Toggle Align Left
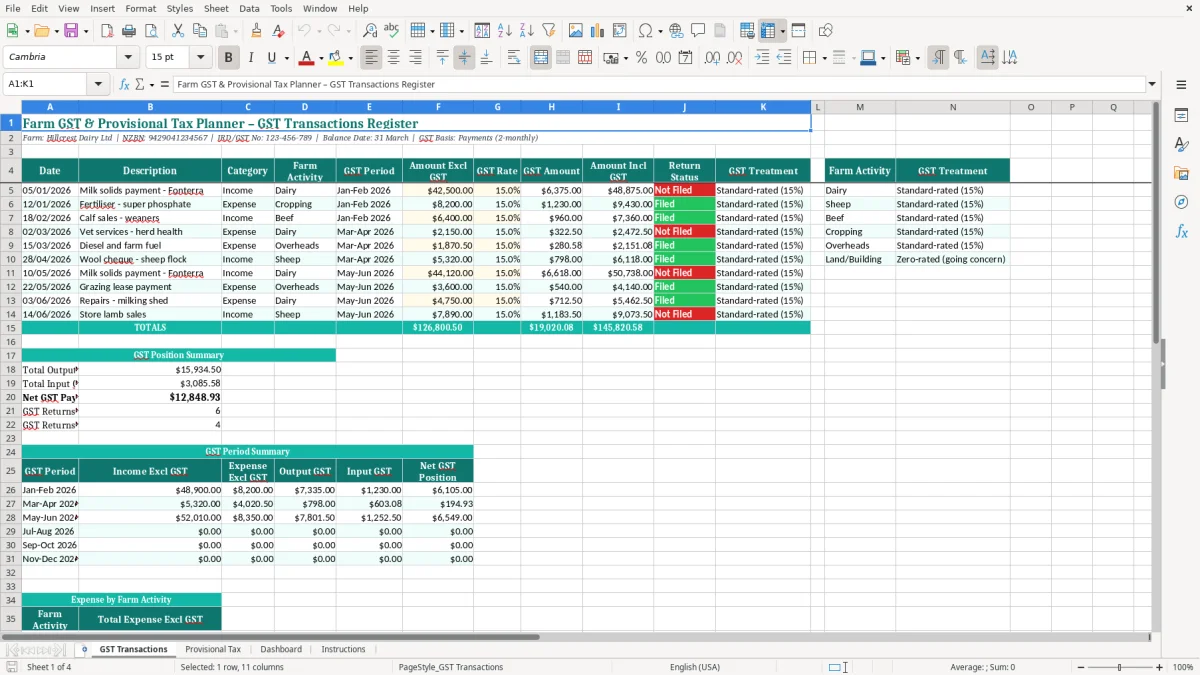The width and height of the screenshot is (1200, 675). [371, 58]
